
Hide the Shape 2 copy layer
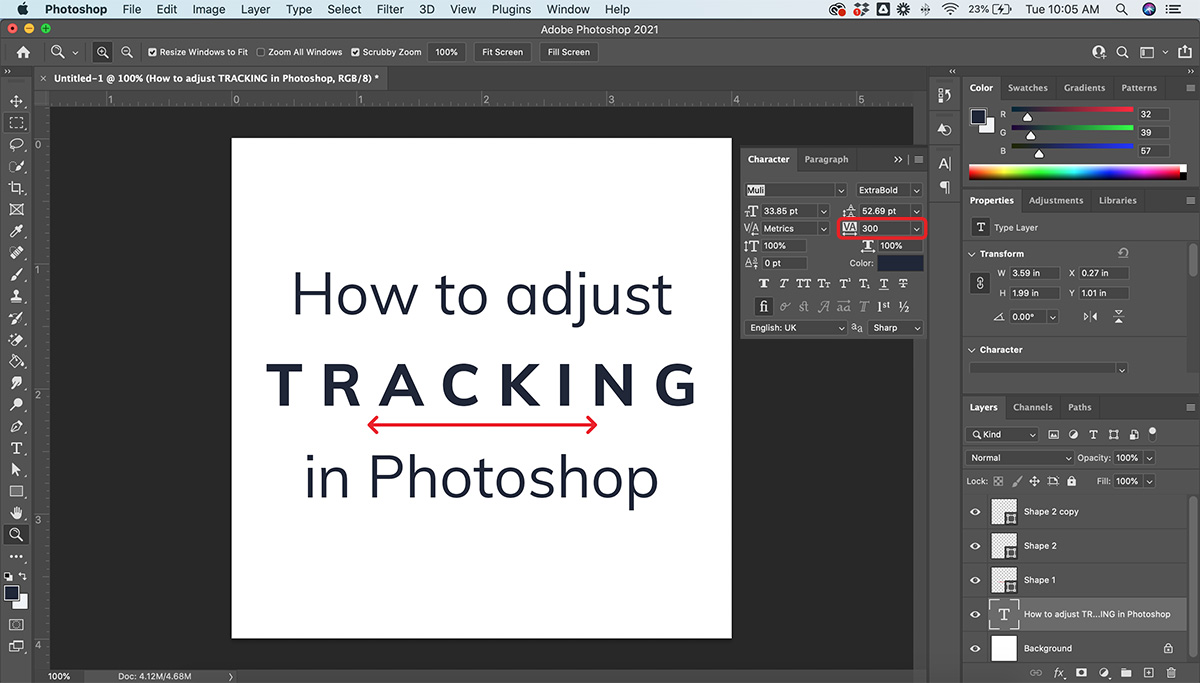click(x=975, y=512)
